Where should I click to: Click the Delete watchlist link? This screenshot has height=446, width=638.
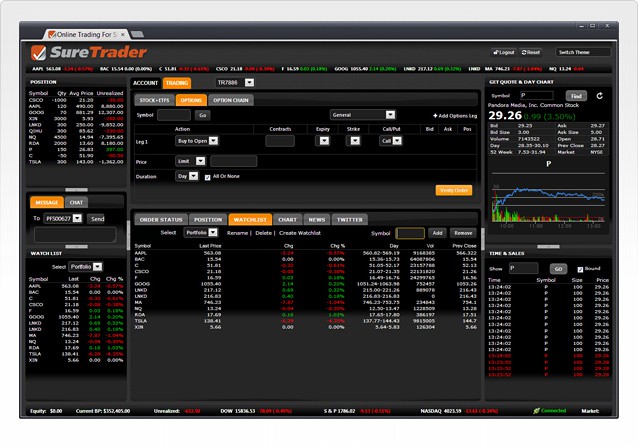pyautogui.click(x=263, y=233)
